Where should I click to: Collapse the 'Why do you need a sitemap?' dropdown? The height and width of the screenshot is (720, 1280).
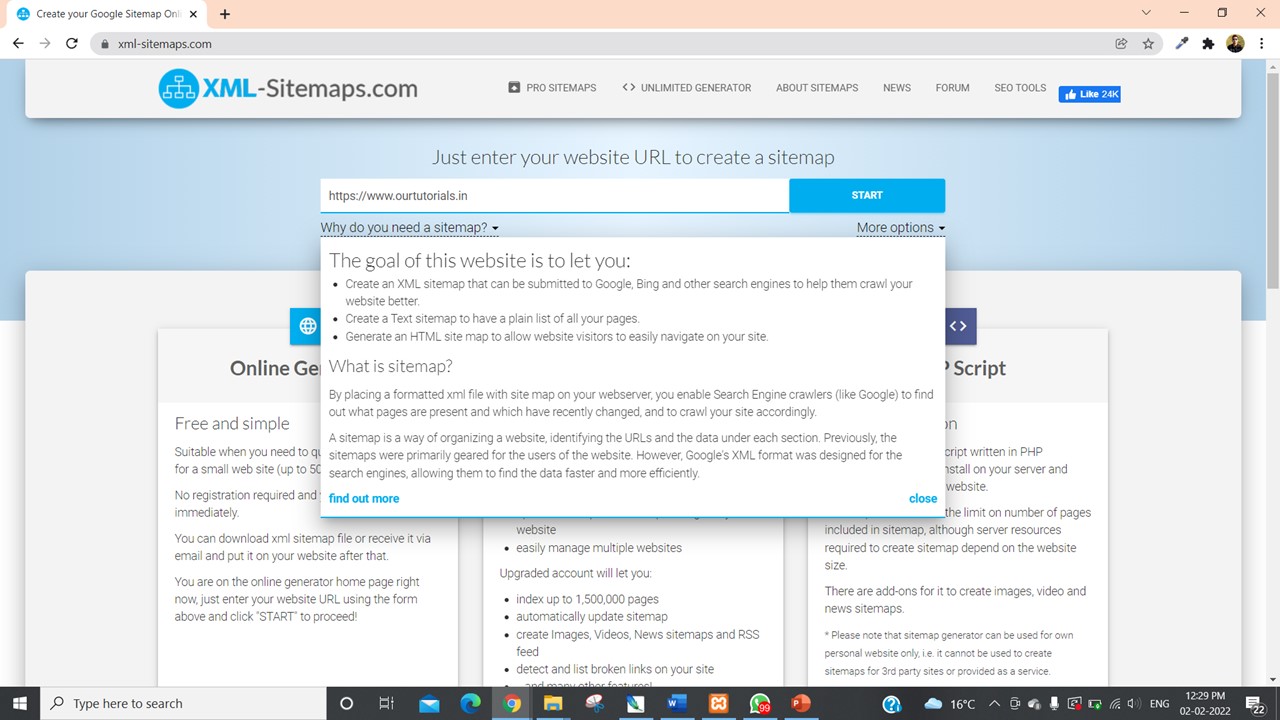pyautogui.click(x=409, y=227)
